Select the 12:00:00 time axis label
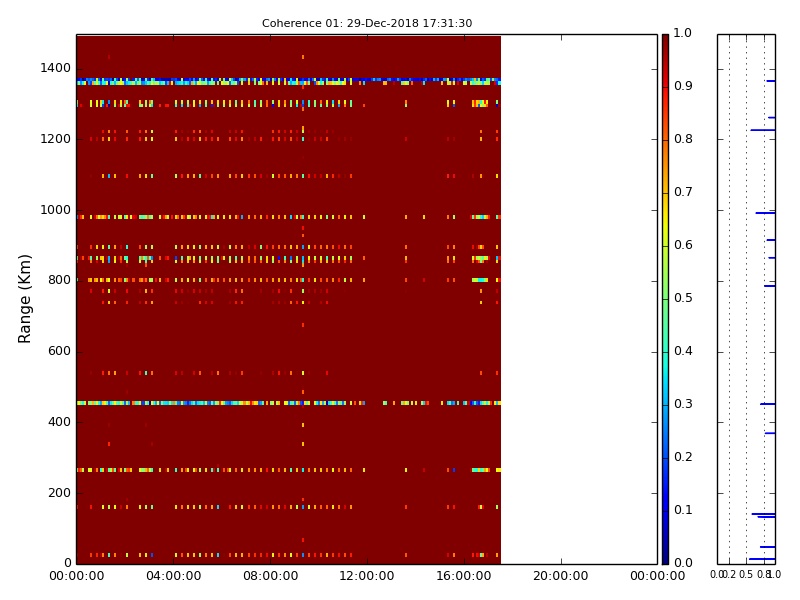This screenshot has width=800, height=600. coord(367,576)
